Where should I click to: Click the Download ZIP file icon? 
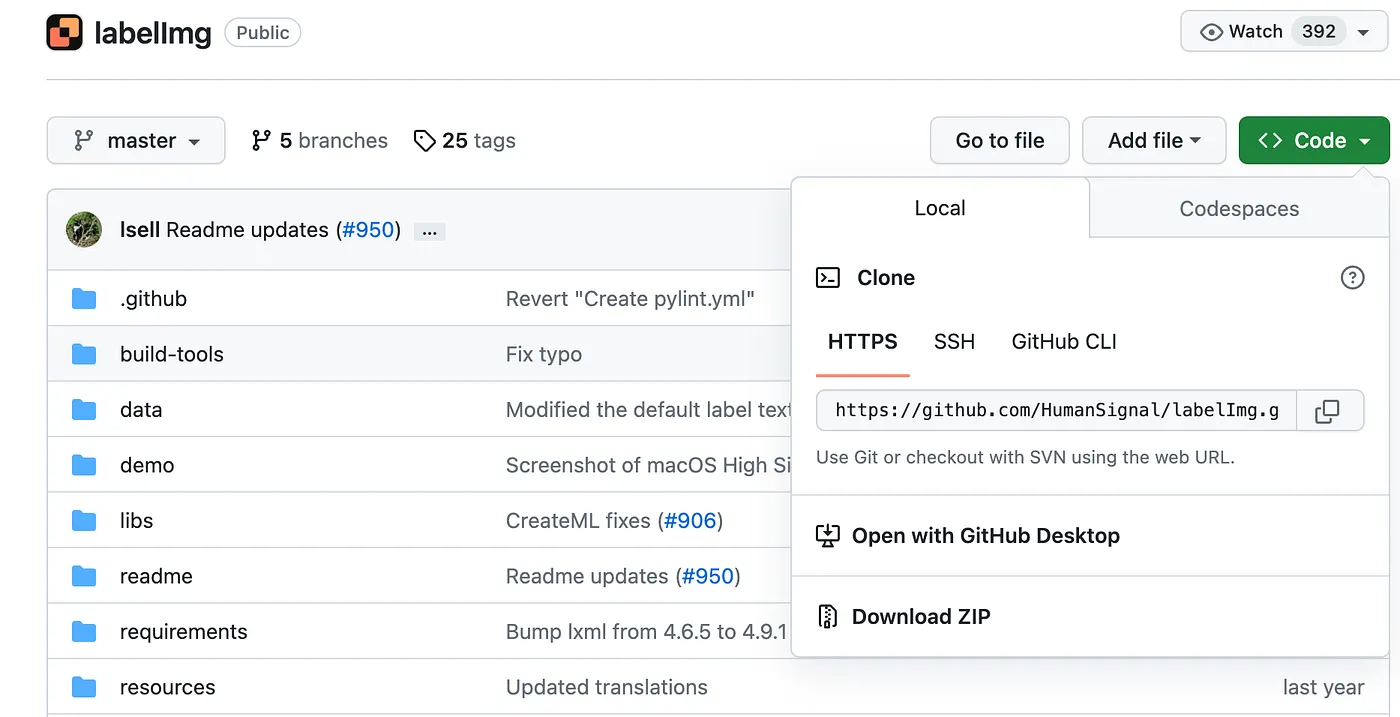[x=828, y=617]
